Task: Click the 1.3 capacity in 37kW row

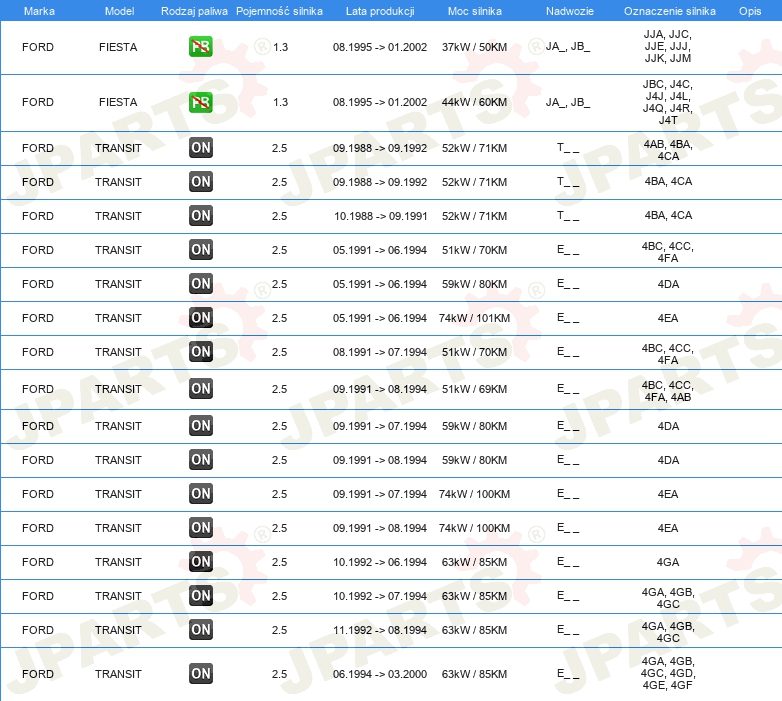Action: click(x=280, y=47)
